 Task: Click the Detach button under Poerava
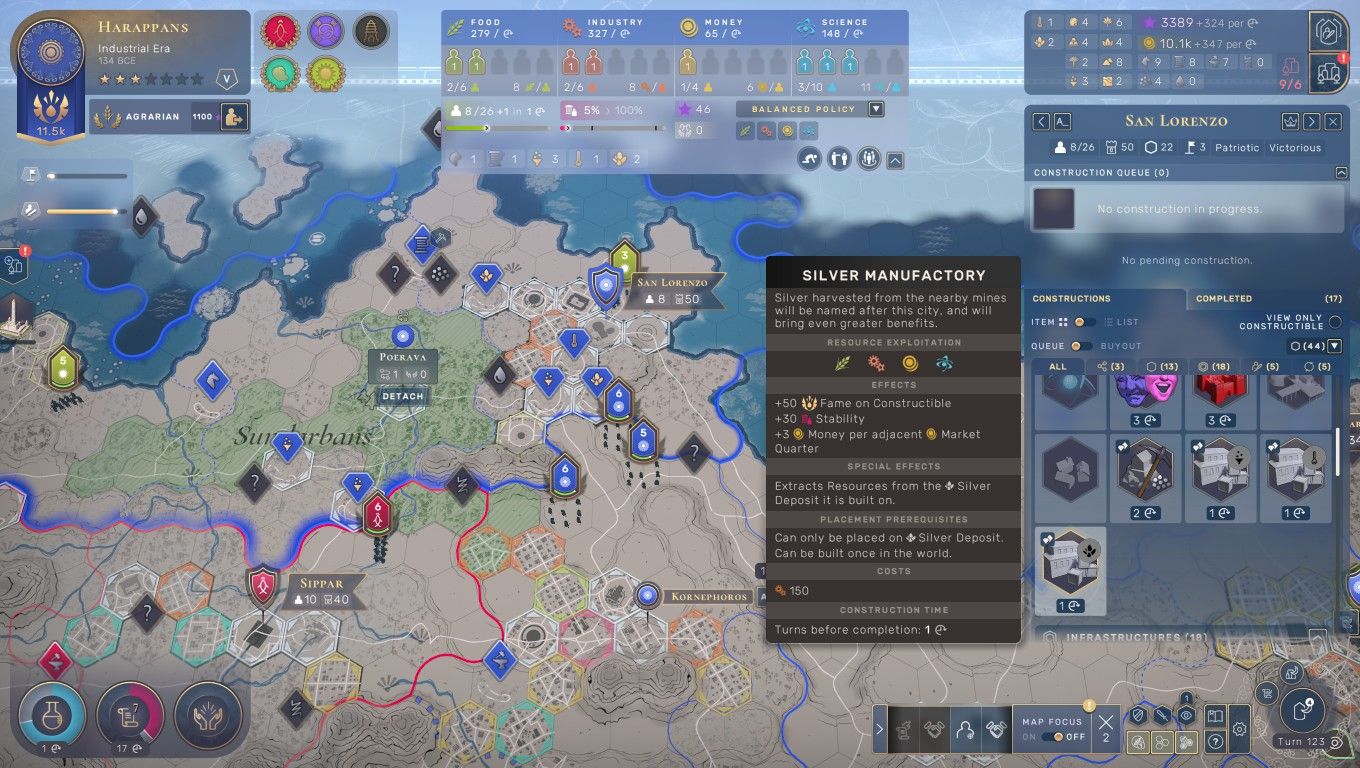pyautogui.click(x=401, y=396)
